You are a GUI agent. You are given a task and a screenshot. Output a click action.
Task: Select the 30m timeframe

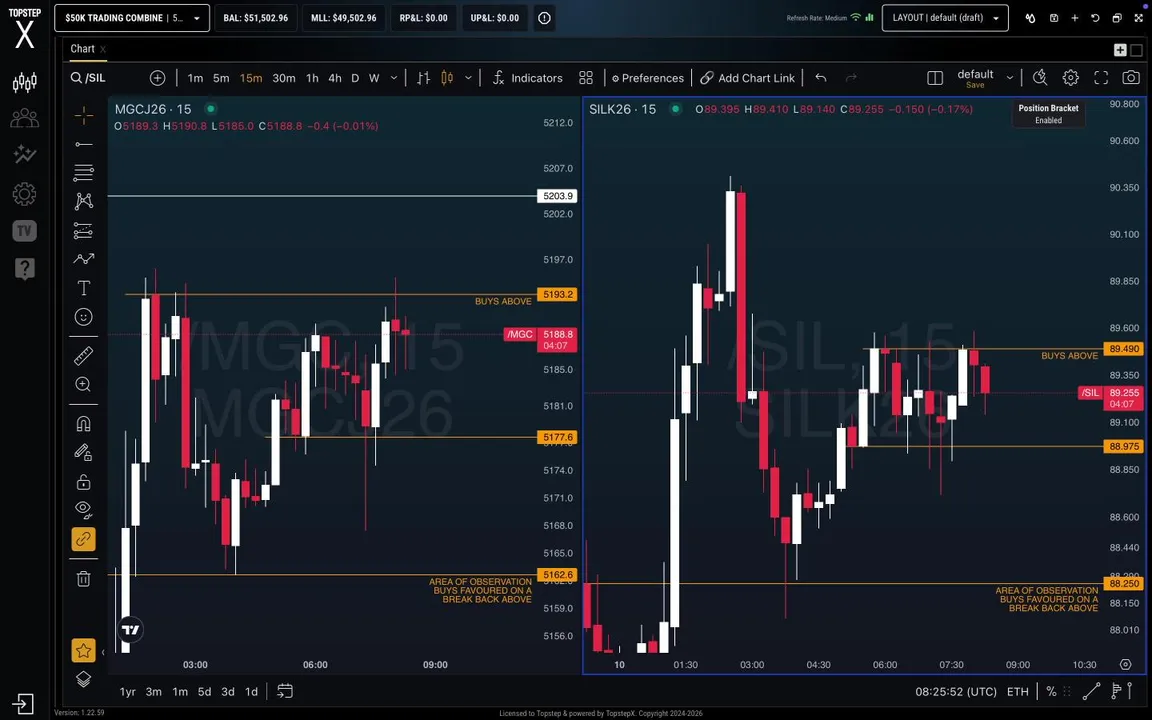point(284,78)
